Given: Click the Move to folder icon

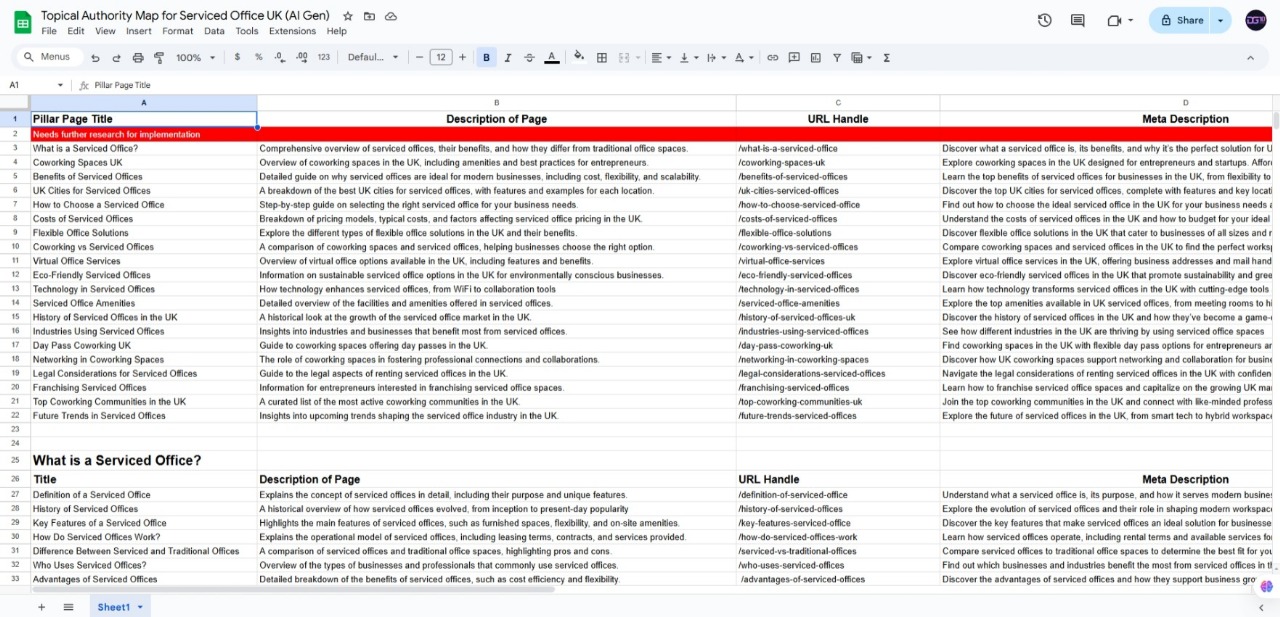Looking at the screenshot, I should tap(369, 16).
